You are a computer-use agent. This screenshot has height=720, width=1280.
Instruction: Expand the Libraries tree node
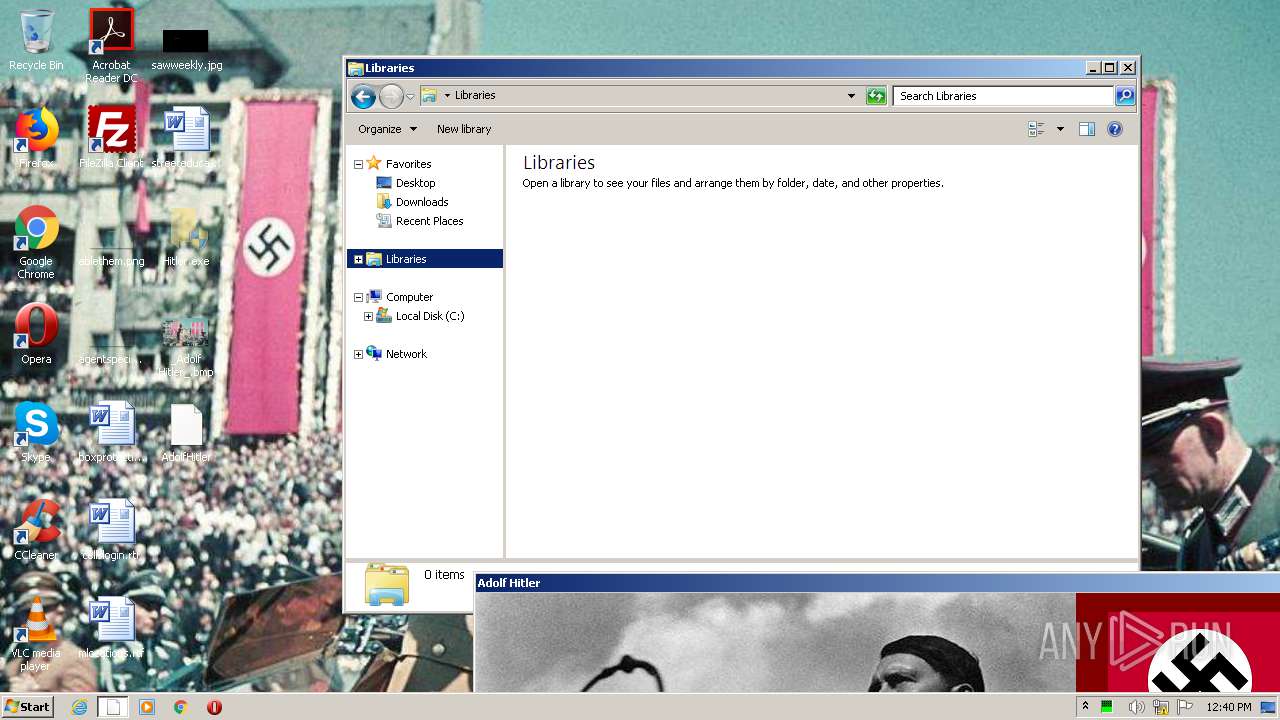click(358, 259)
